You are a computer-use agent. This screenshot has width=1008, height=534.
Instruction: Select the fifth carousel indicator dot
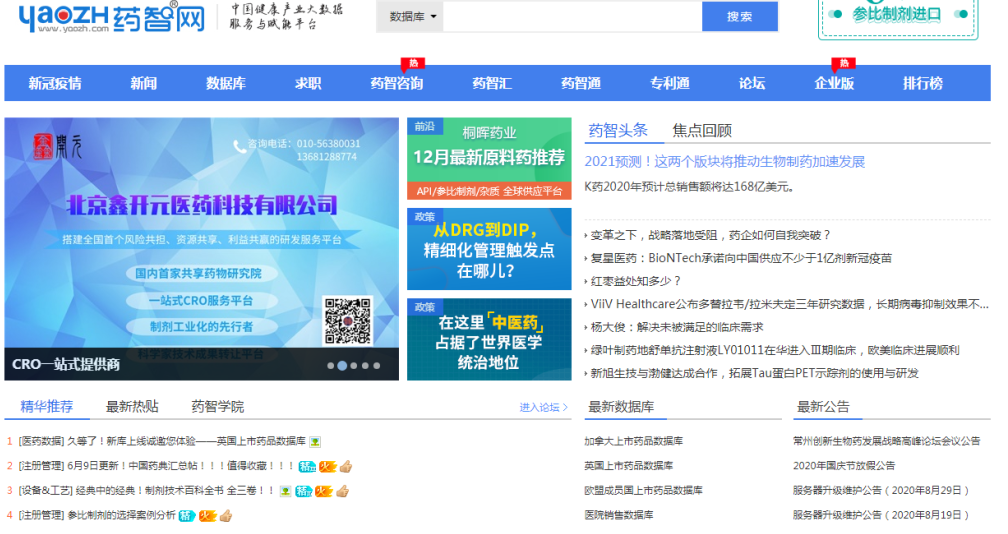pos(377,366)
